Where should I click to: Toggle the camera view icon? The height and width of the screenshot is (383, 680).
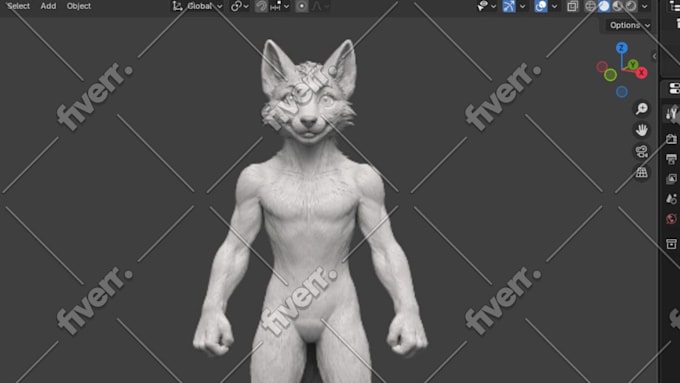[x=641, y=151]
